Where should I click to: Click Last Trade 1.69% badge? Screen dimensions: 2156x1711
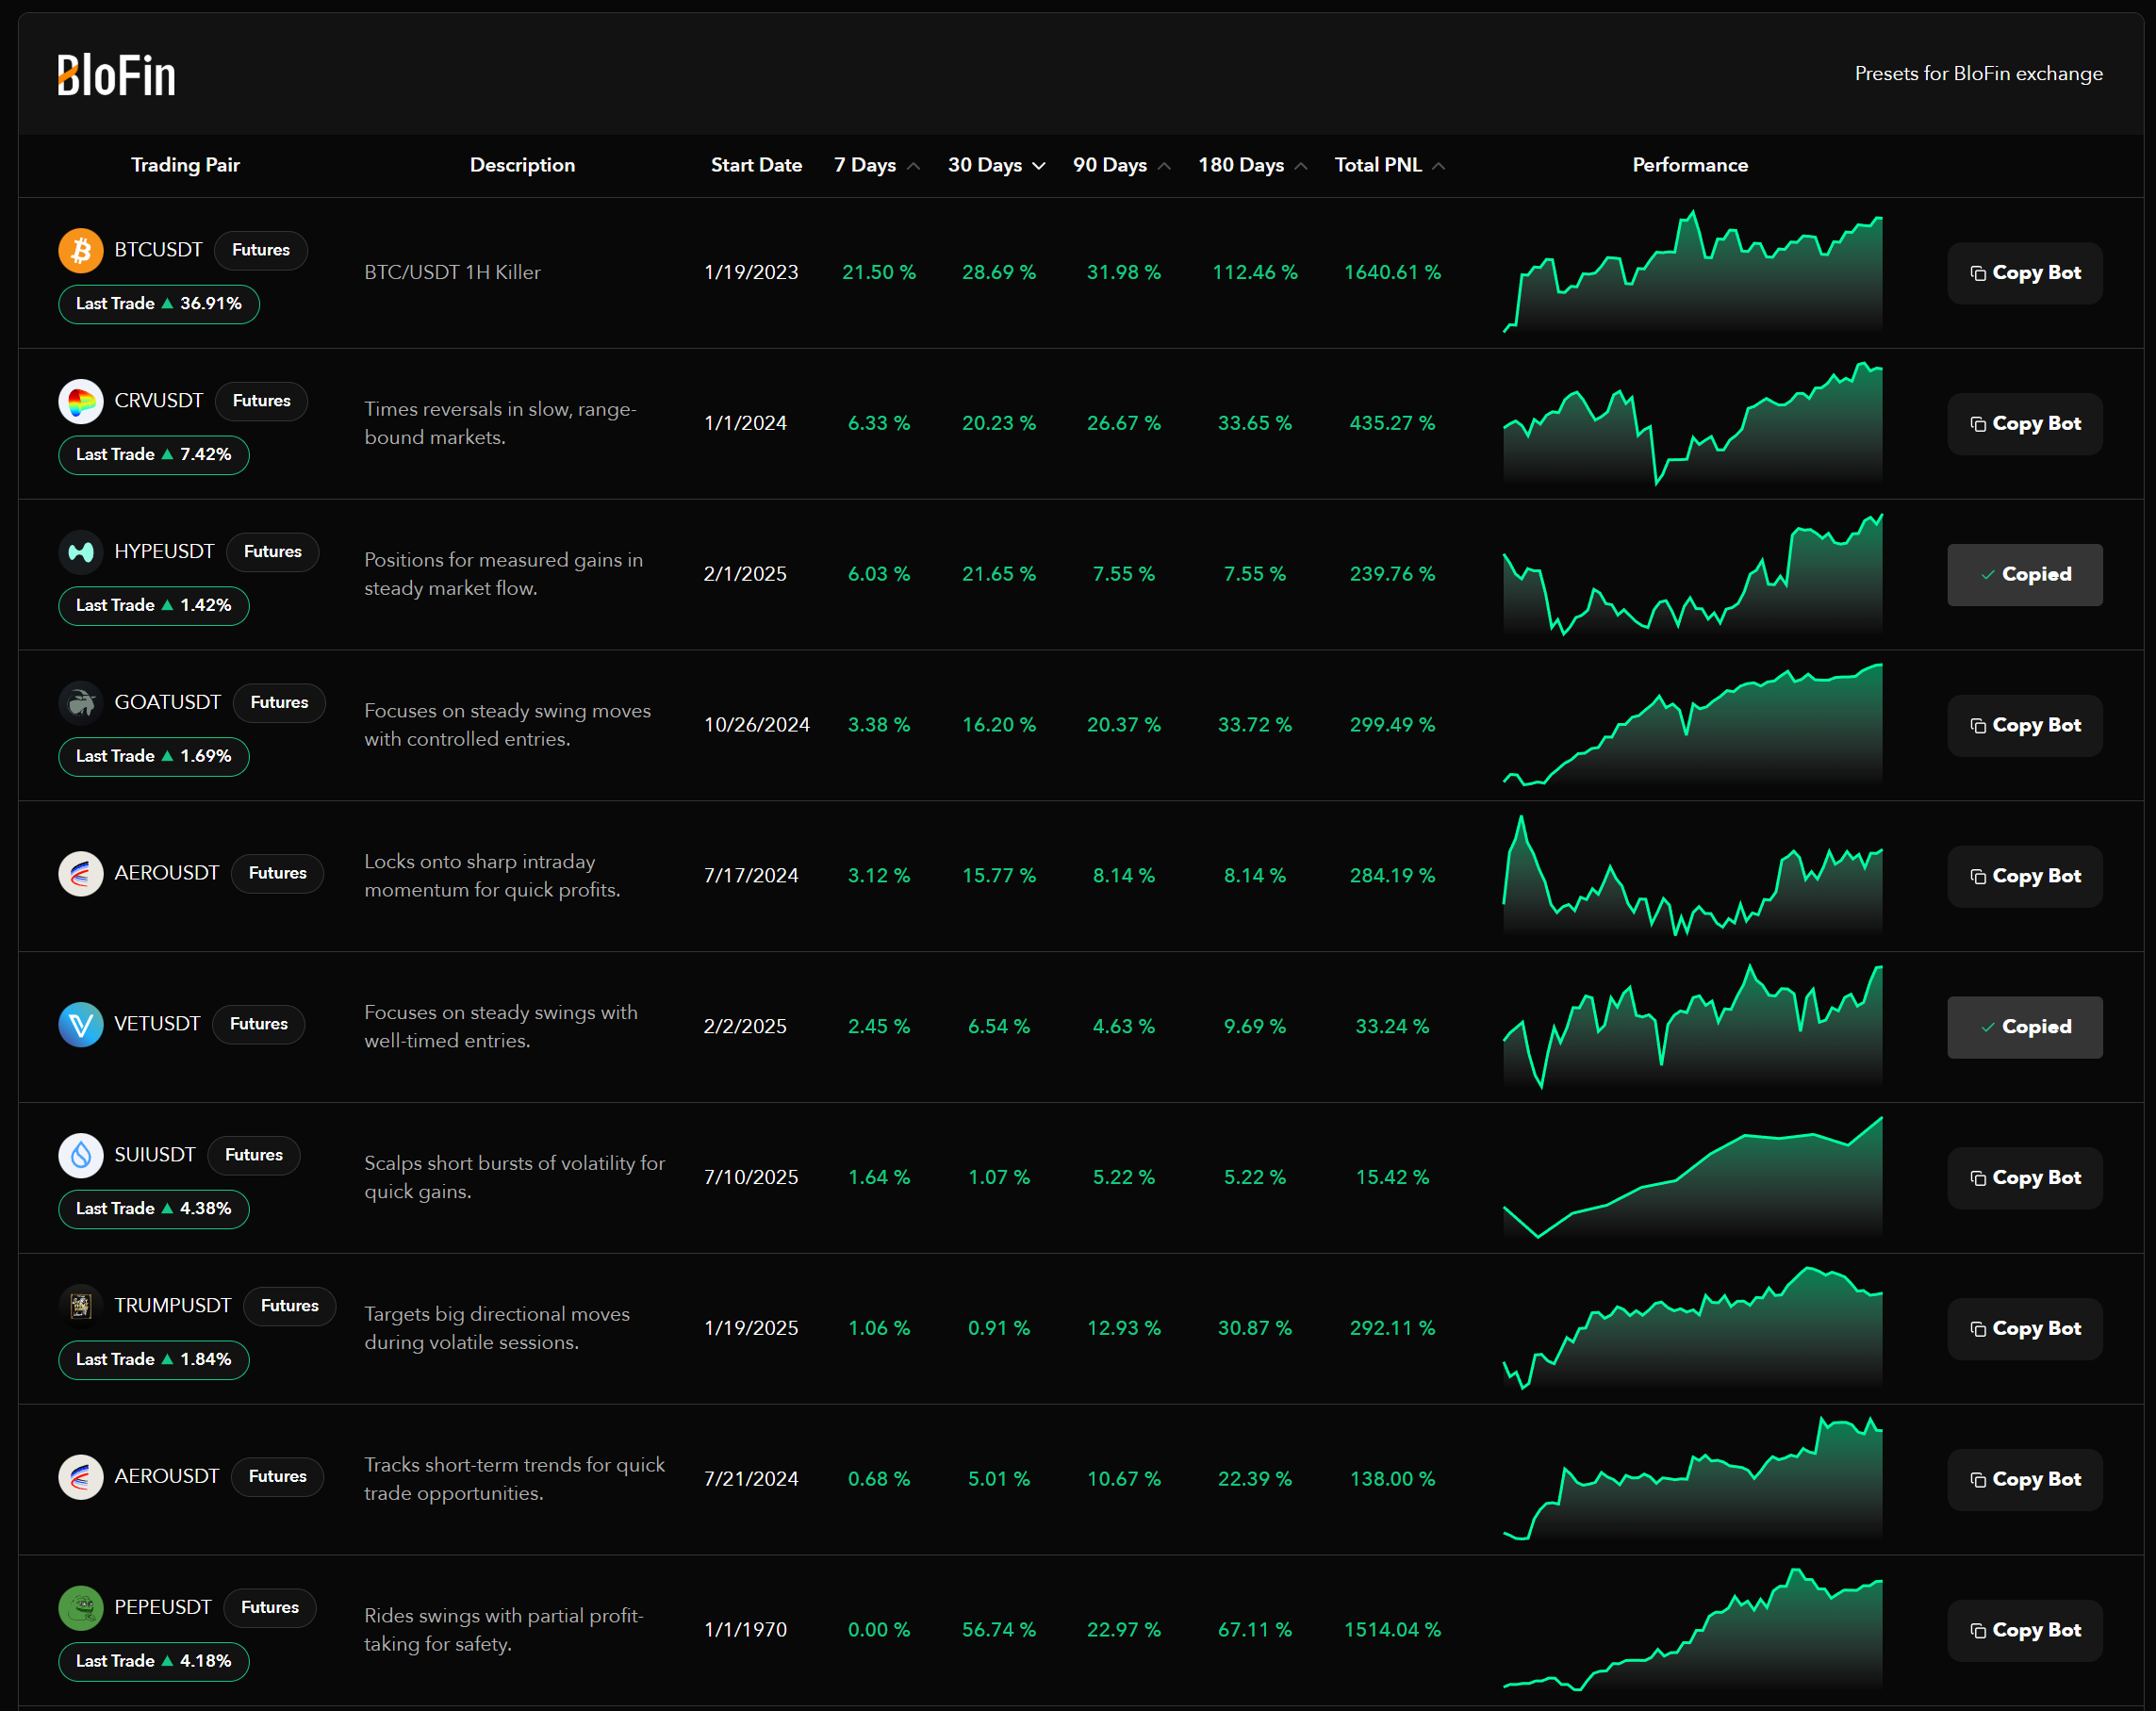tap(154, 758)
